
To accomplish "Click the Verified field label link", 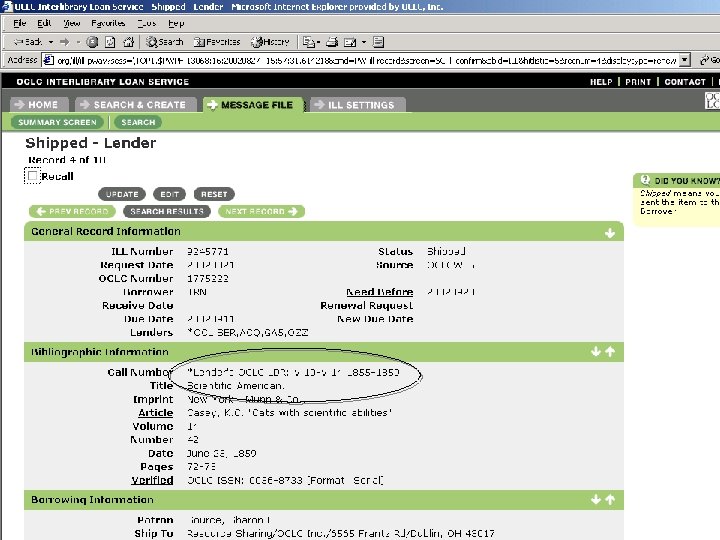I will (152, 480).
